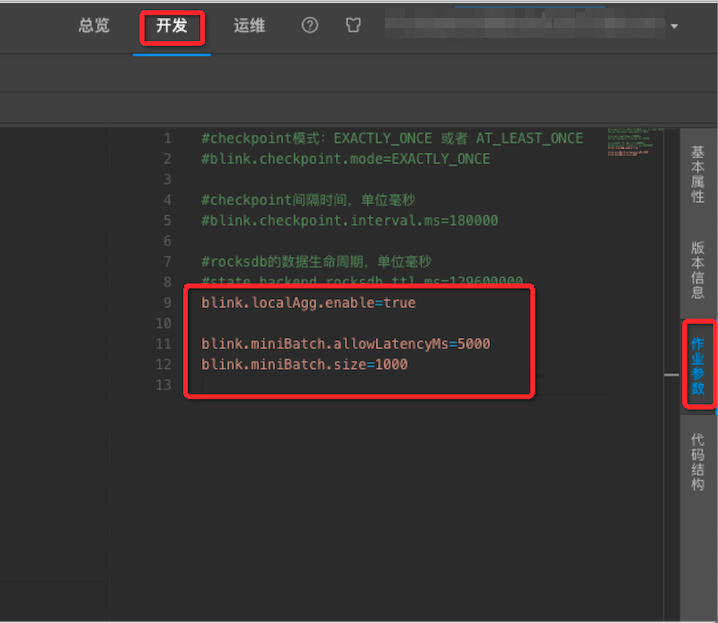Click line number 6 in gutter
This screenshot has width=718, height=623.
(168, 241)
